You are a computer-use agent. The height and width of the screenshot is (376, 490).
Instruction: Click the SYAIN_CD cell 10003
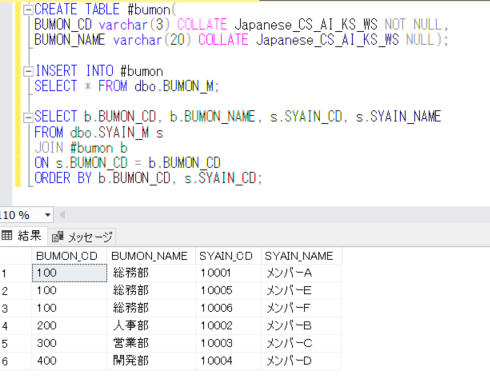229,344
